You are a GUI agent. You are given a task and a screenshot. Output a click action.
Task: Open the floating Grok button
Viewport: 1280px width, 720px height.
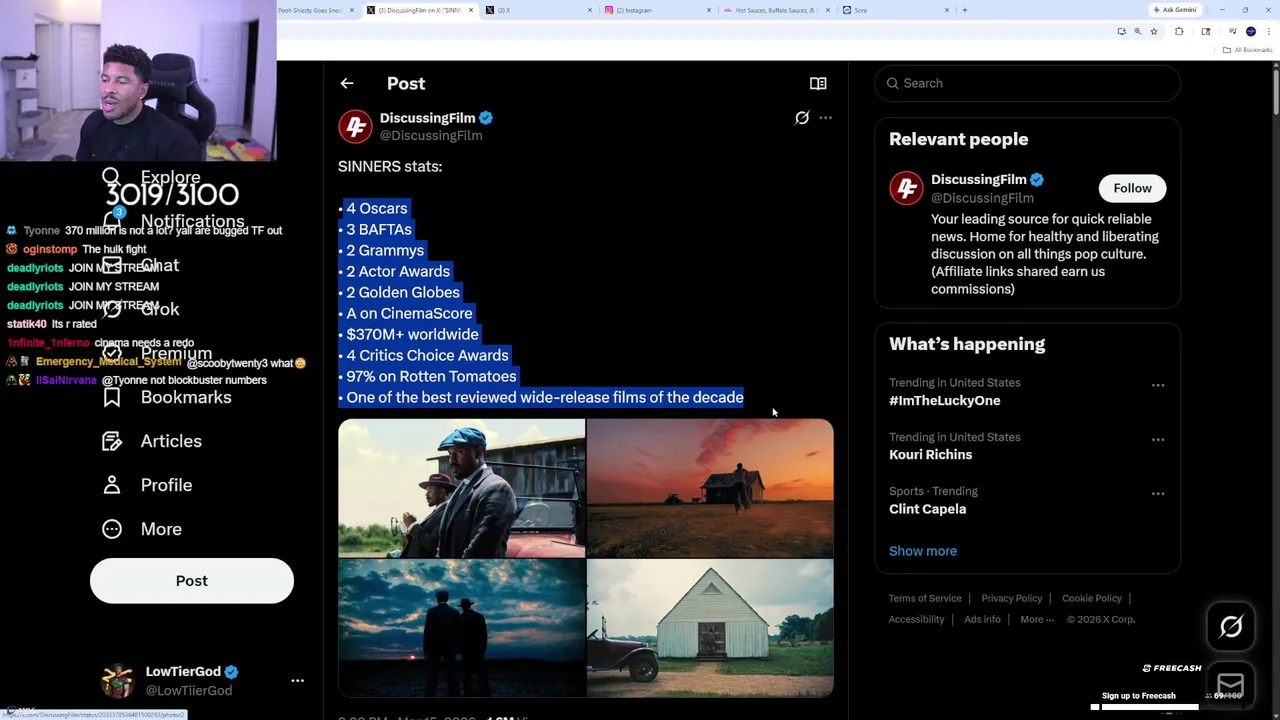click(1231, 627)
